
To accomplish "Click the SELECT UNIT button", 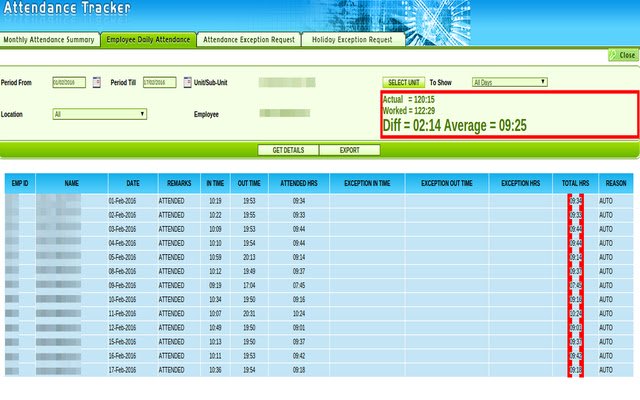I will click(x=403, y=82).
